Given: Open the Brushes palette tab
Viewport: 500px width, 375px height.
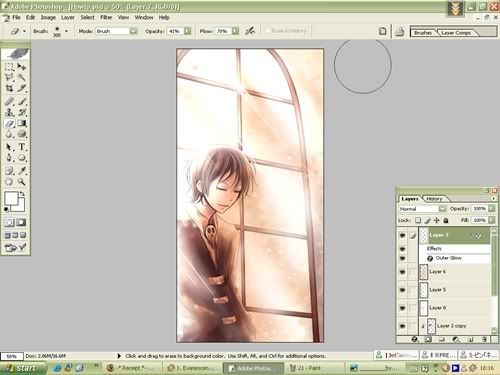Looking at the screenshot, I should (423, 33).
